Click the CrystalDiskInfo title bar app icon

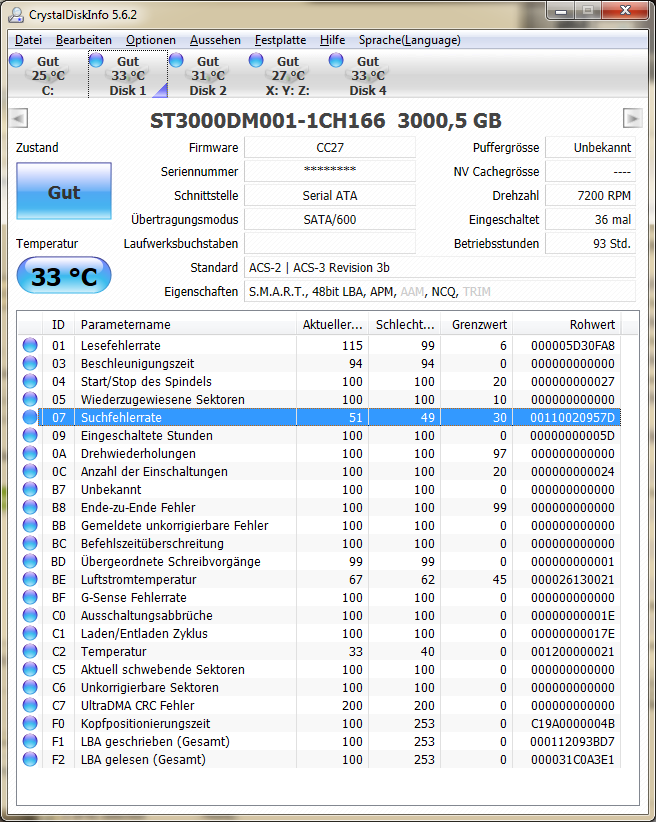(16, 14)
